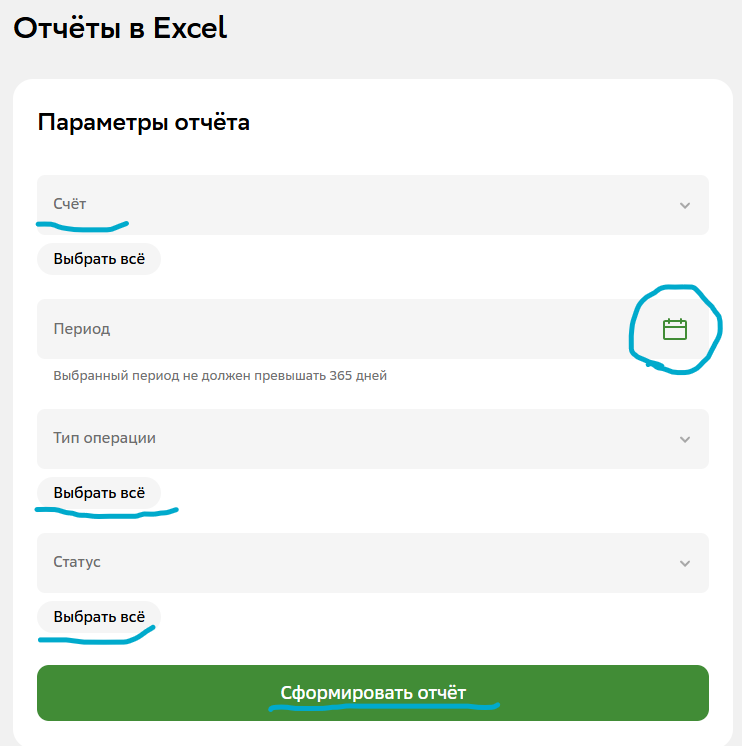Click the Период placeholder text
The height and width of the screenshot is (746, 742).
[x=81, y=328]
